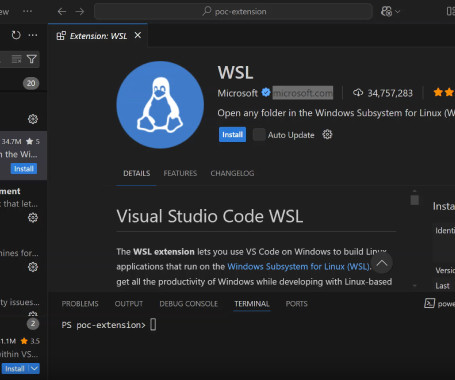Select the Extension: WSL editor tab
Image resolution: width=455 pixels, height=380 pixels.
point(98,36)
